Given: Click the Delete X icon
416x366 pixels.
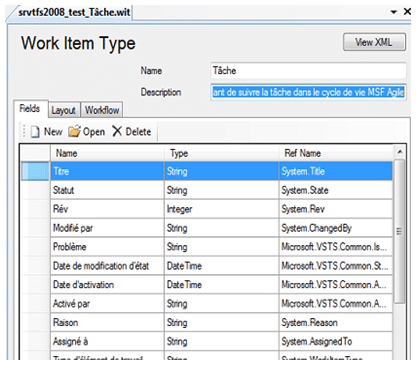Looking at the screenshot, I should coord(117,131).
